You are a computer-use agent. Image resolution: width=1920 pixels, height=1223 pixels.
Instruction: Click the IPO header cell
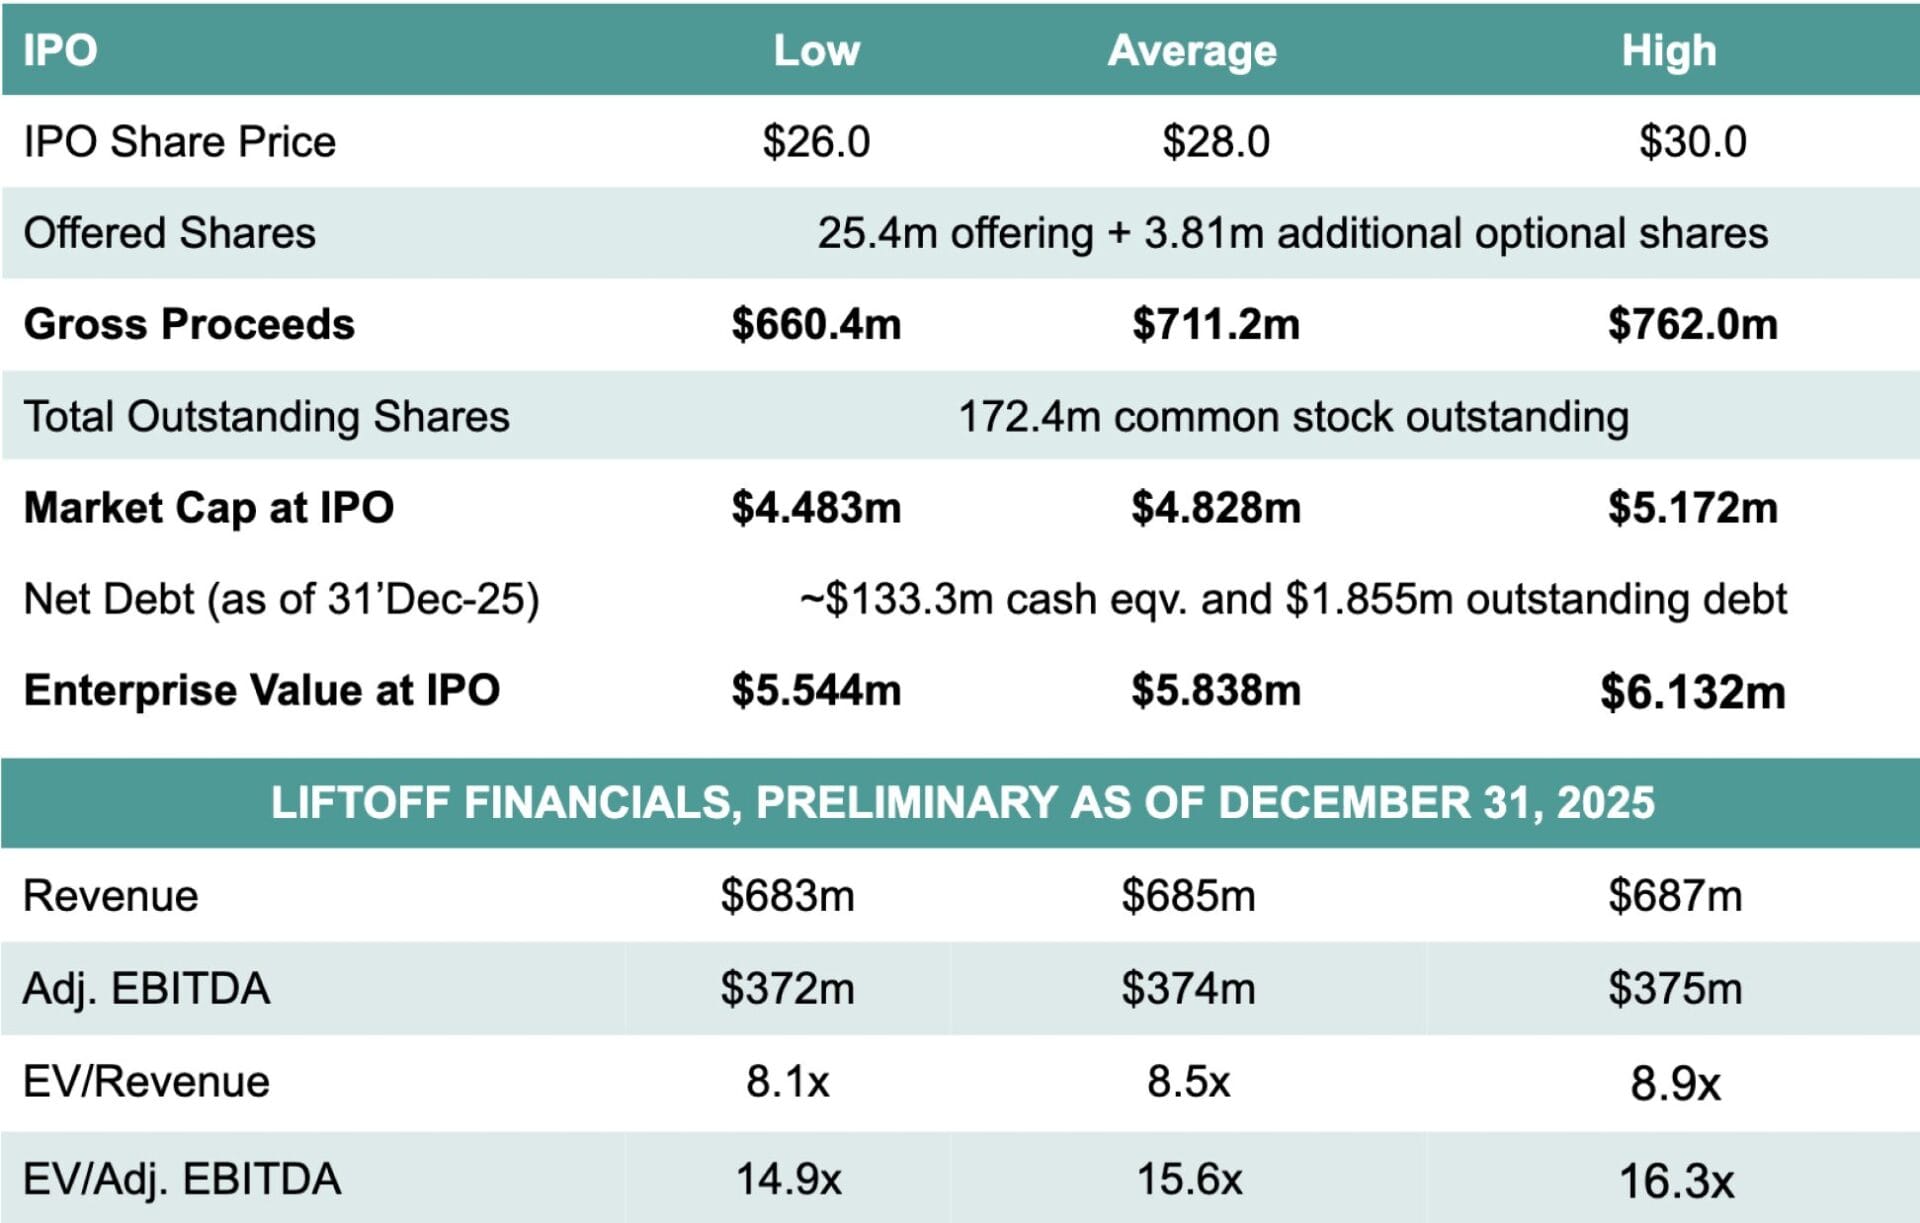coord(60,50)
